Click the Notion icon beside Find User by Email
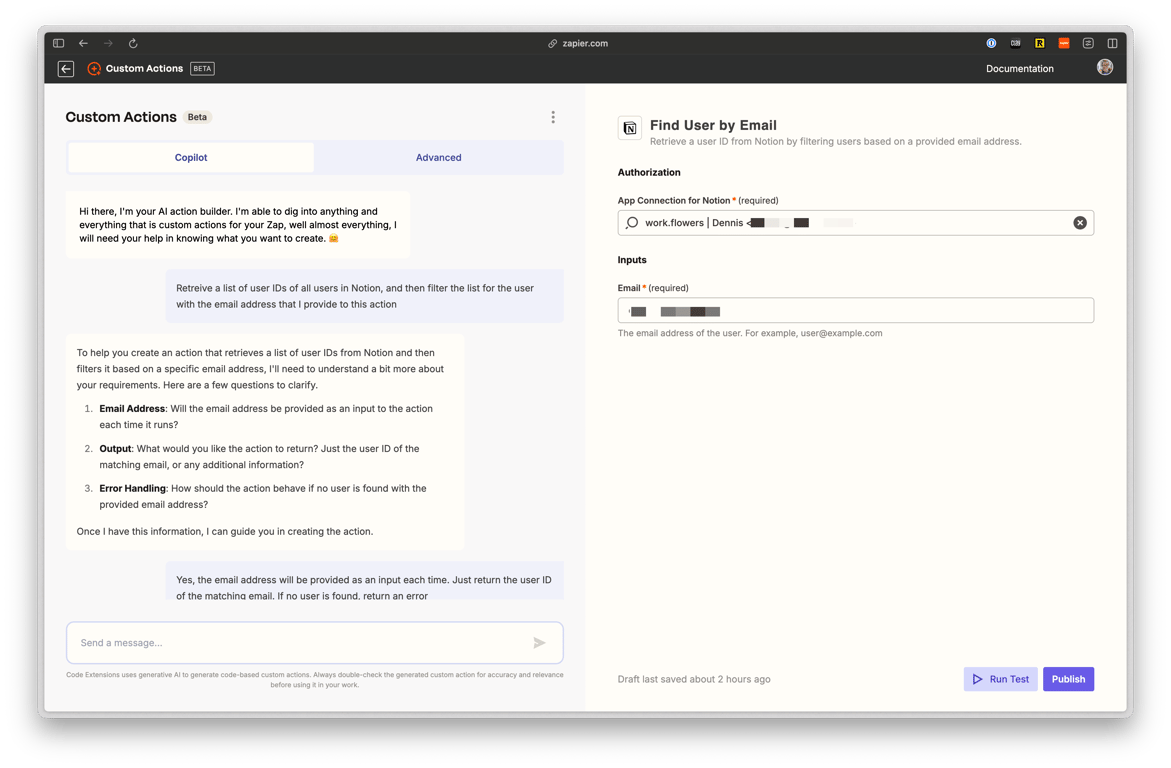The height and width of the screenshot is (768, 1171). click(630, 128)
